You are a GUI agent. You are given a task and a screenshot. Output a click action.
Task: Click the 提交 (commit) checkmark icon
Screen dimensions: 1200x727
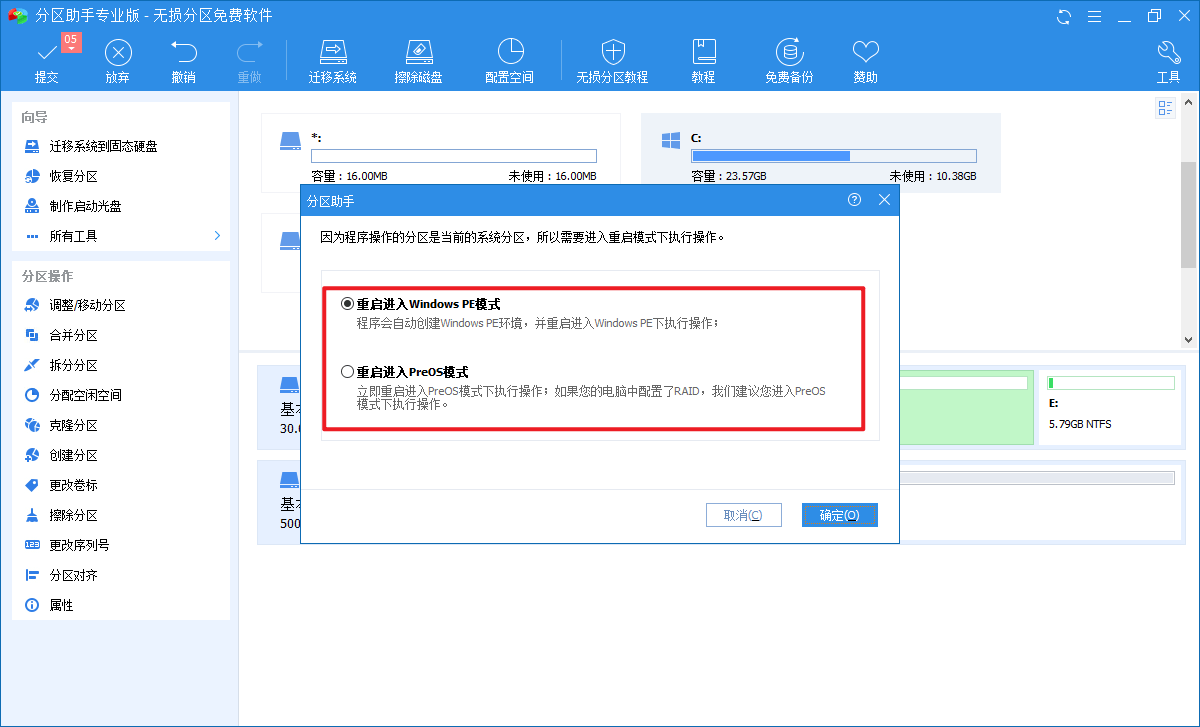pos(46,58)
